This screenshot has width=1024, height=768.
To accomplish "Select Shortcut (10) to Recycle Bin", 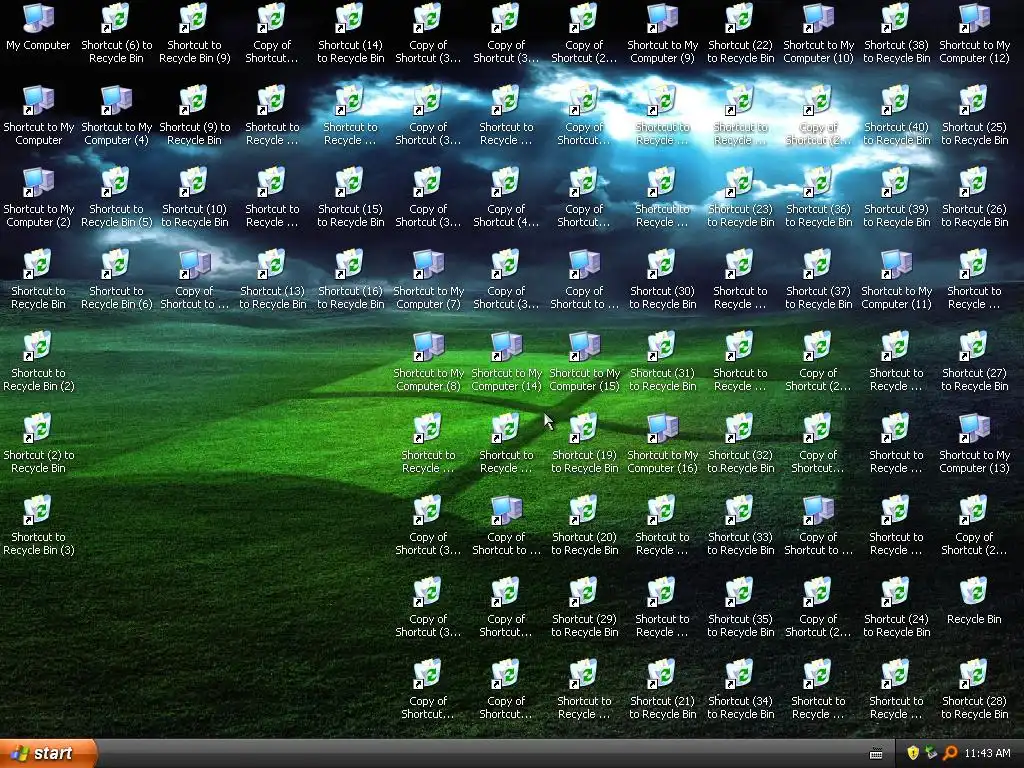I will (x=195, y=198).
